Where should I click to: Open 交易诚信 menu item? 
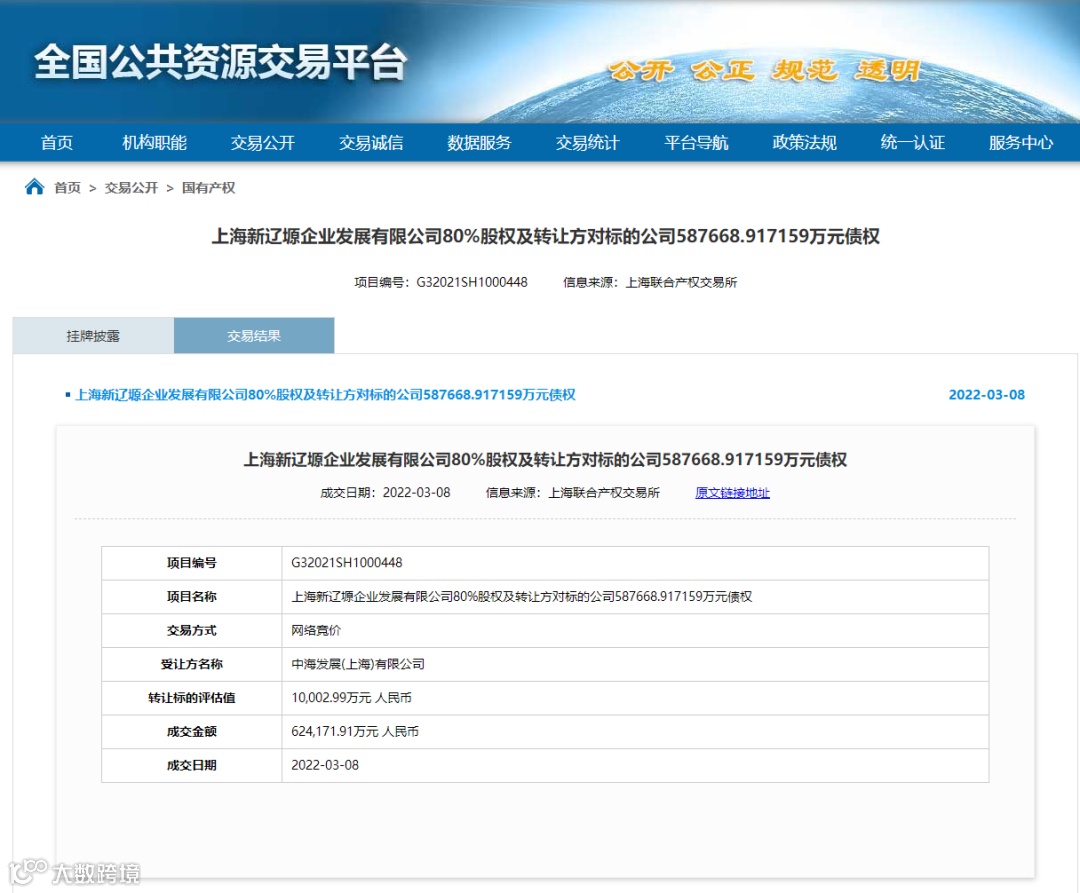(371, 143)
